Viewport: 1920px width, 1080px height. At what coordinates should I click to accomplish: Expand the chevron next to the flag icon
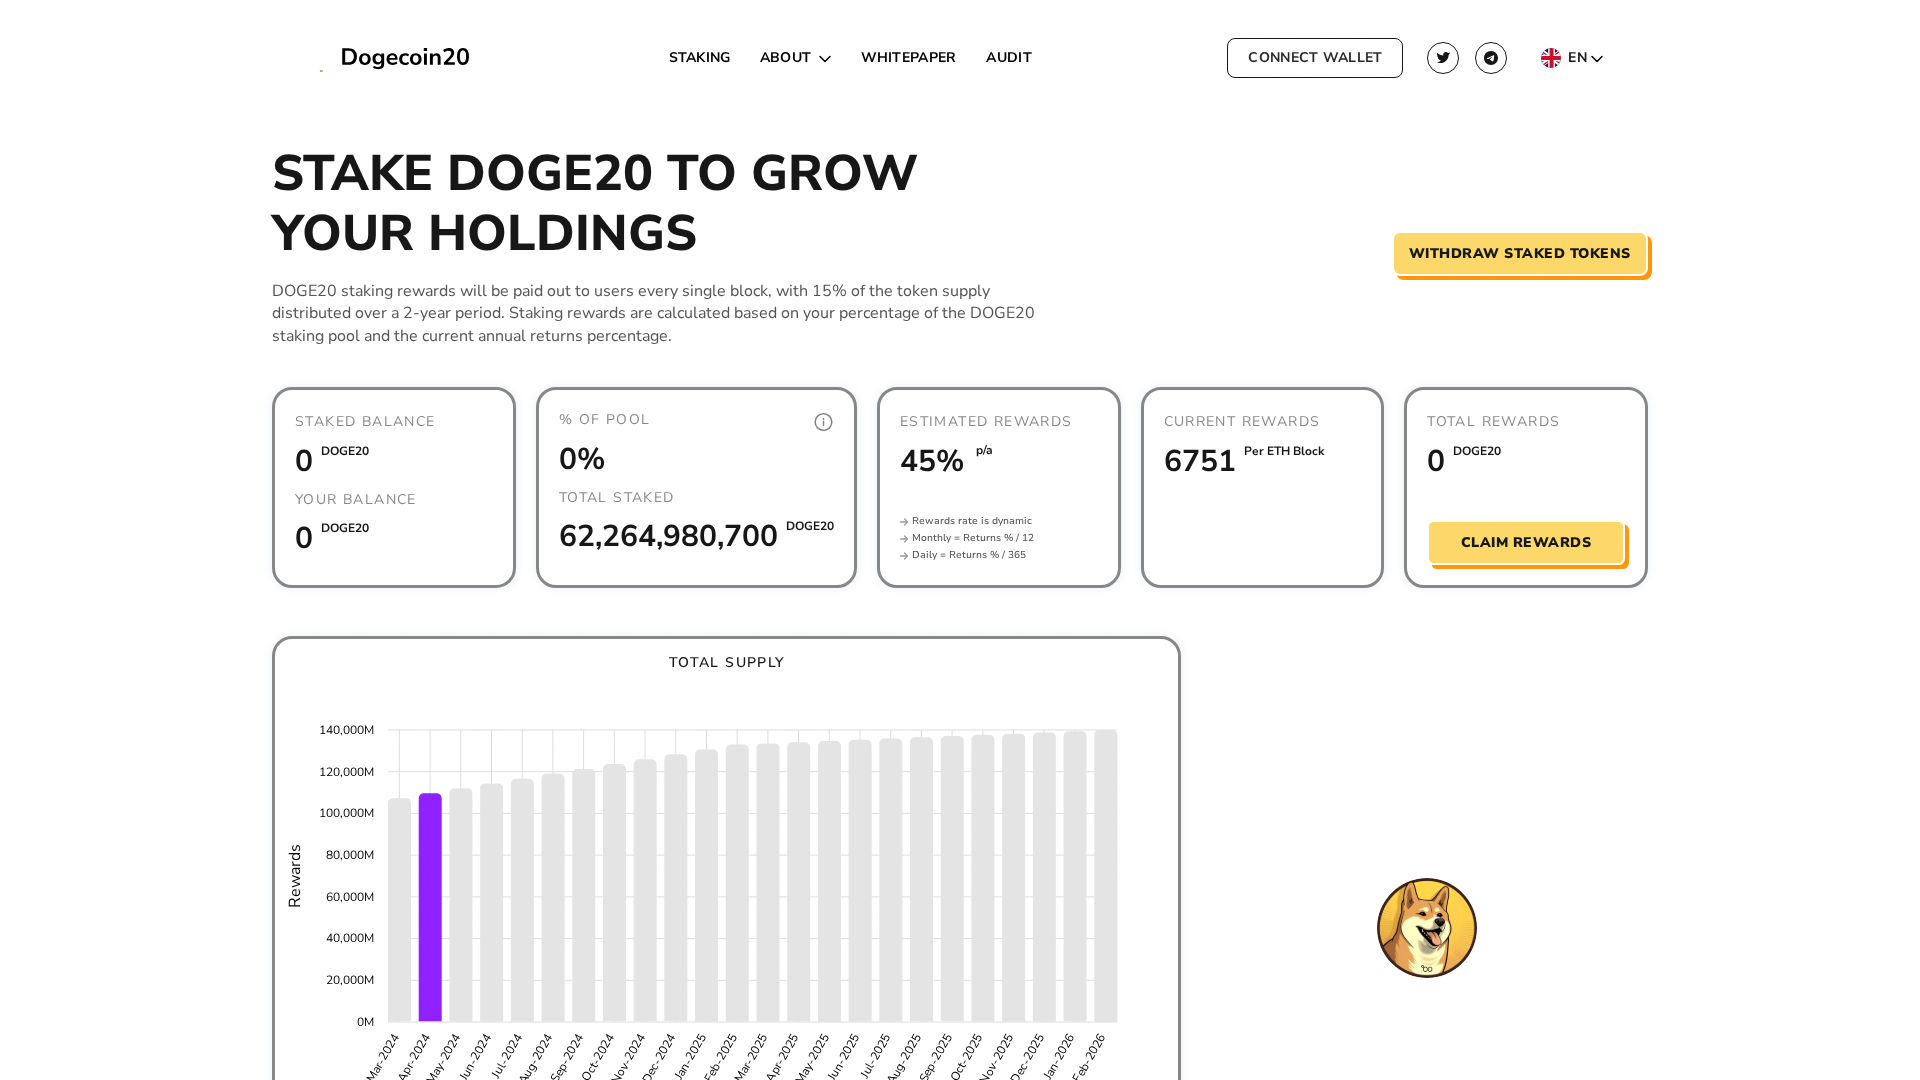click(x=1597, y=58)
